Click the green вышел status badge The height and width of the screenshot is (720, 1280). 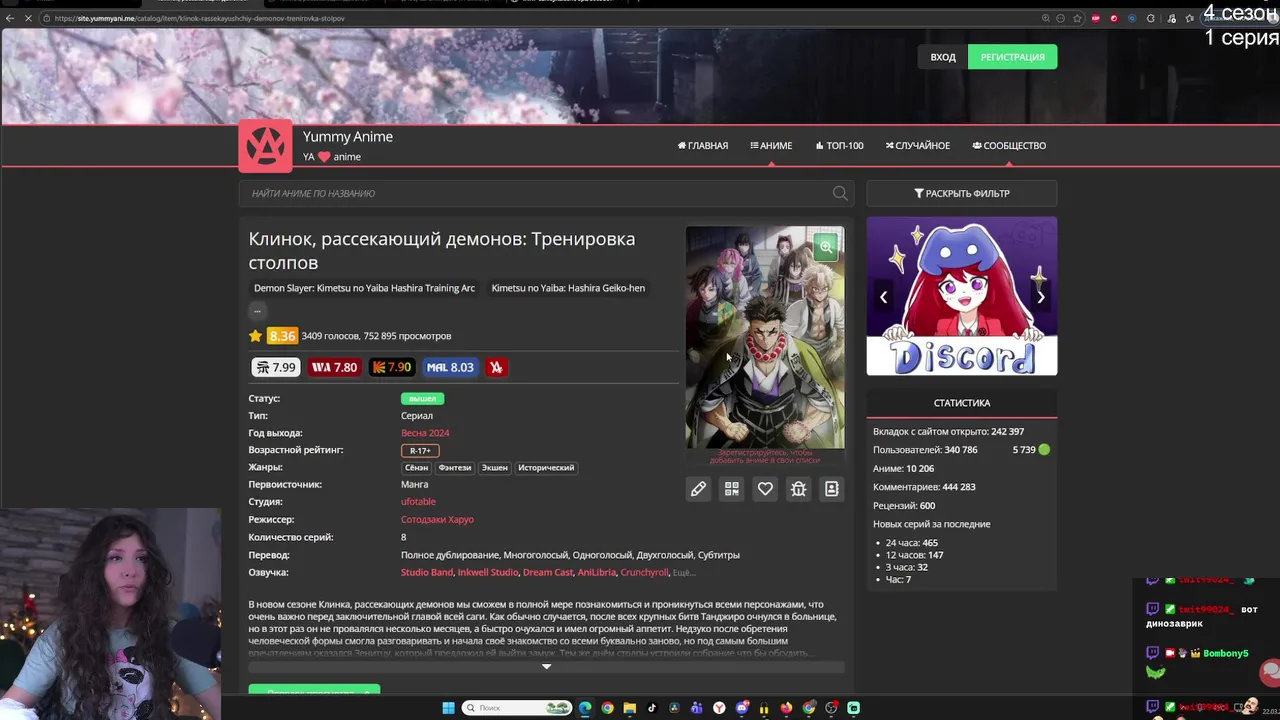point(422,398)
